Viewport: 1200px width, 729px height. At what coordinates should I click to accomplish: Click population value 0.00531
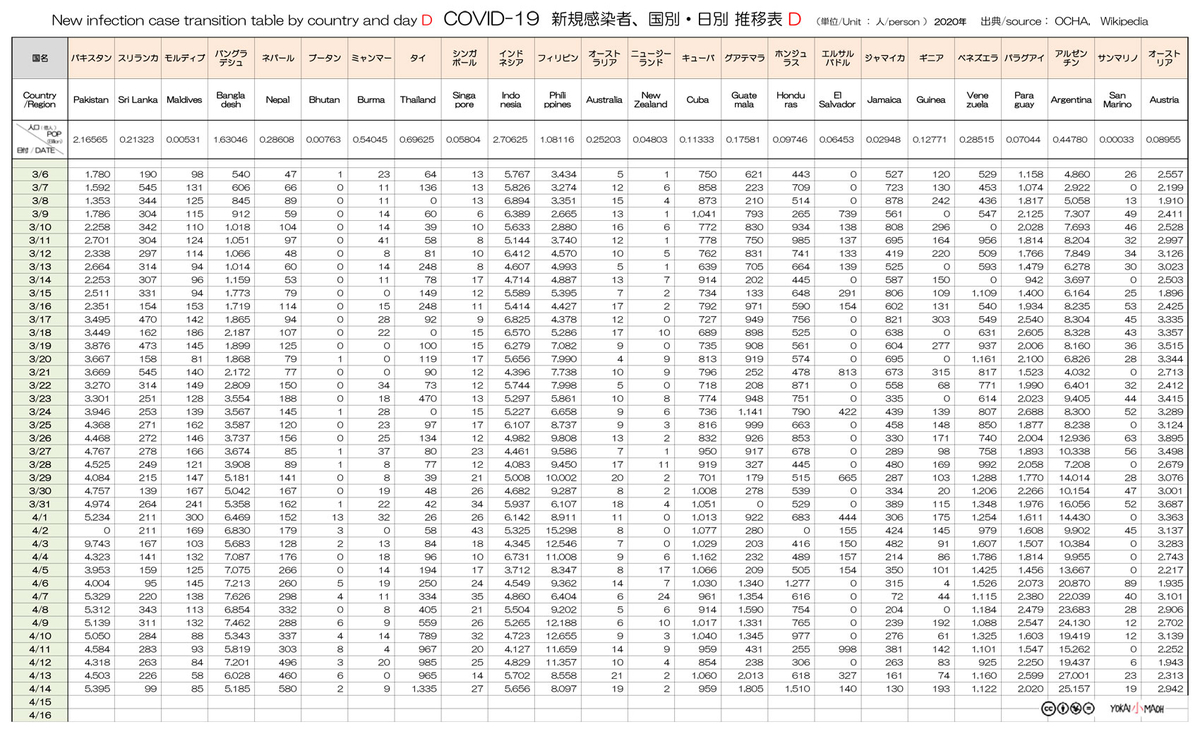[x=183, y=138]
